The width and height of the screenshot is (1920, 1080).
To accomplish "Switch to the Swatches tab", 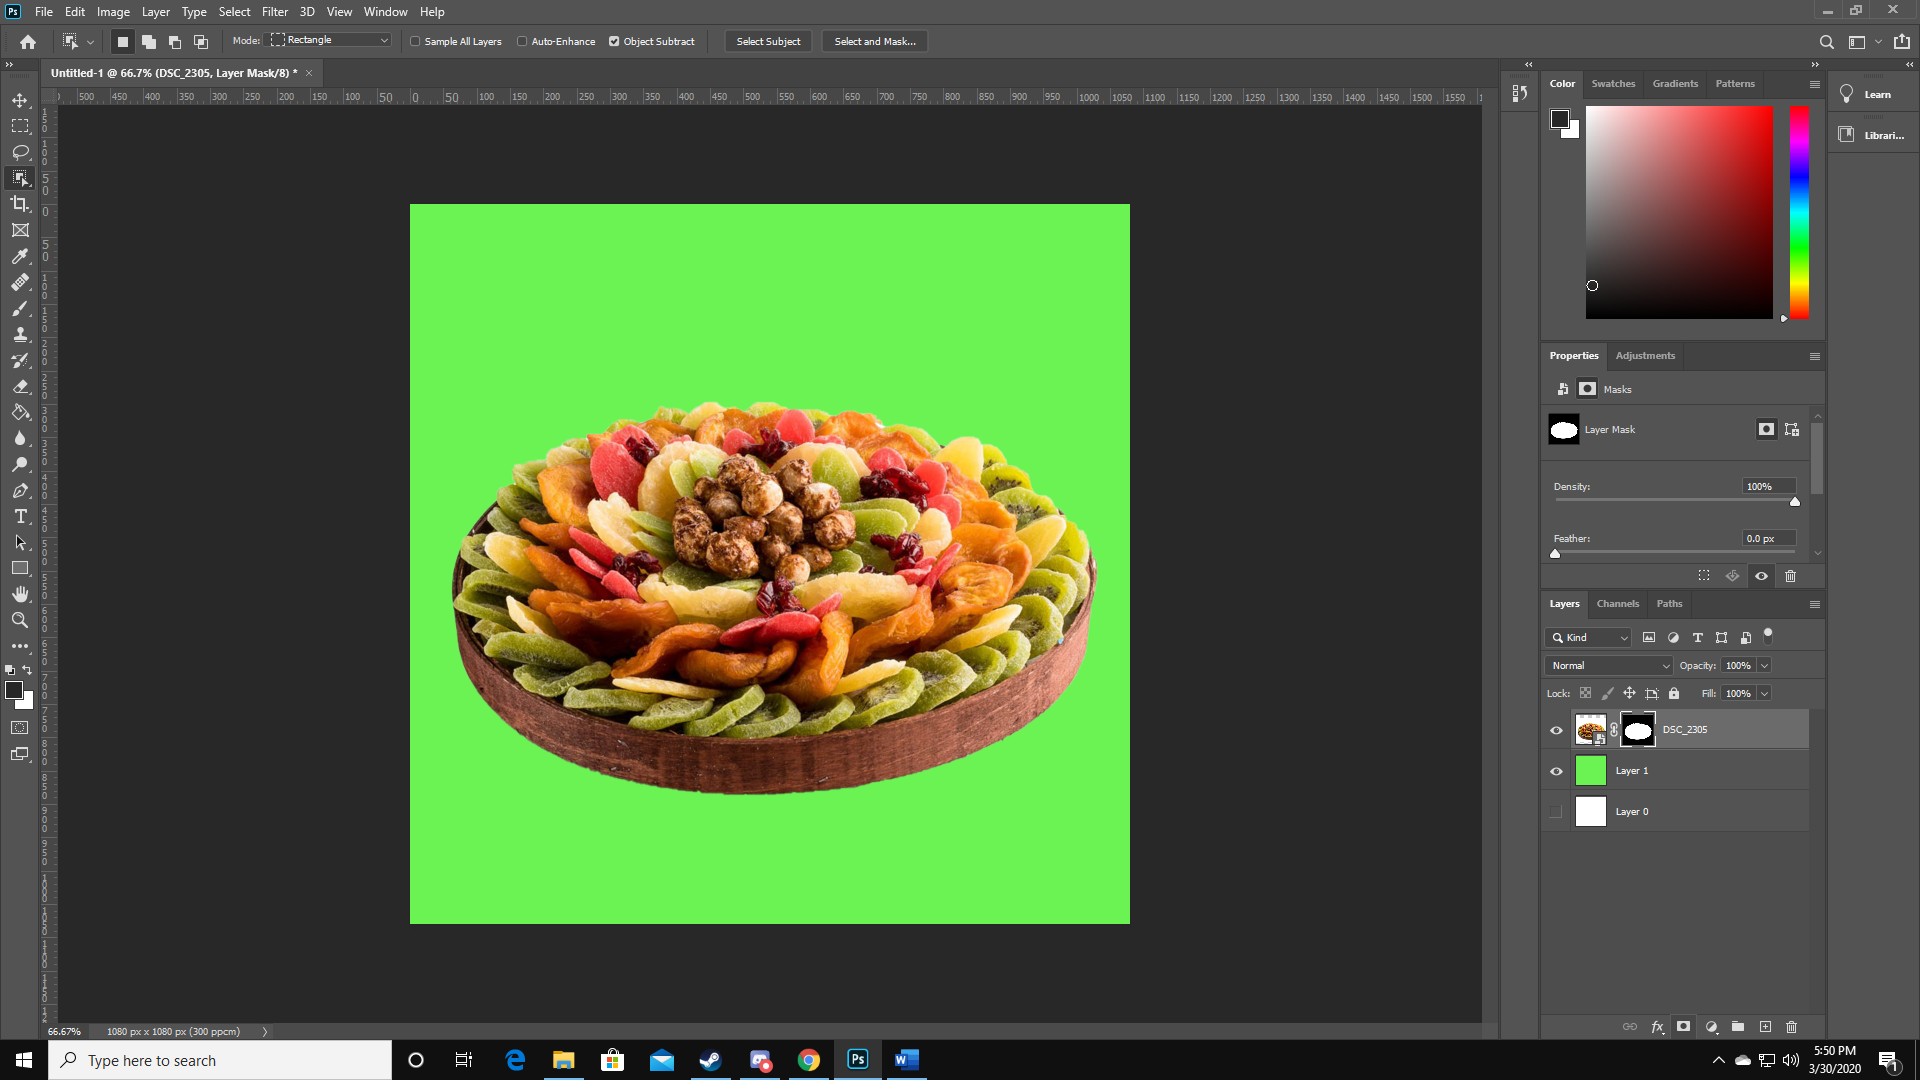I will [1613, 84].
